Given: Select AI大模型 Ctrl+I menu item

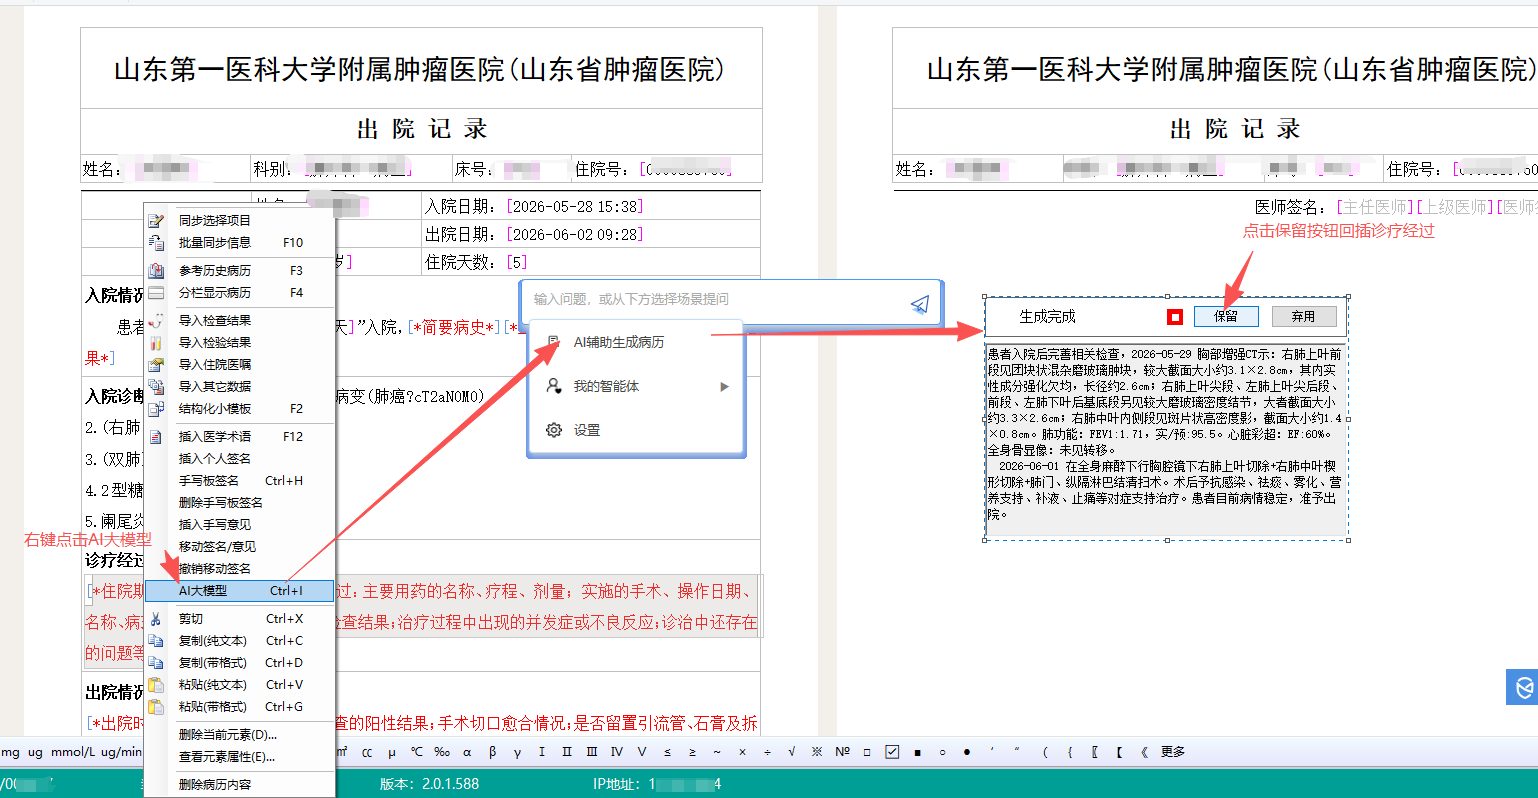Looking at the screenshot, I should coord(239,591).
